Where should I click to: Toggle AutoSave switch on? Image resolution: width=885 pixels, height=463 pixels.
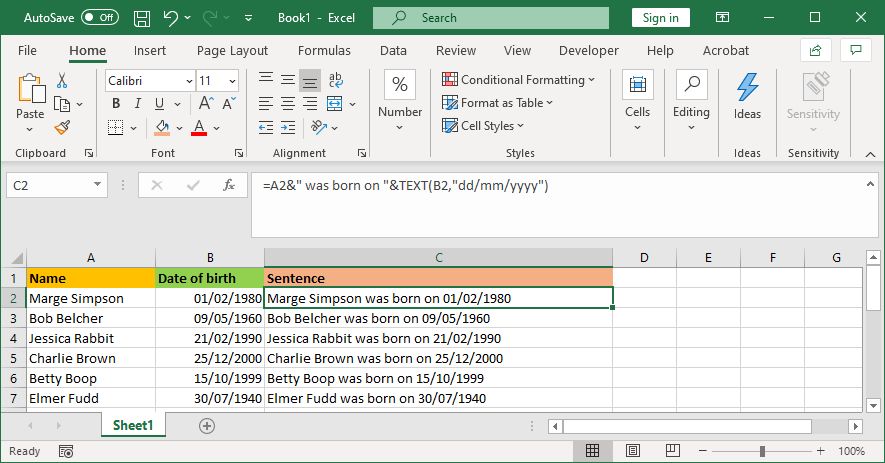click(98, 18)
